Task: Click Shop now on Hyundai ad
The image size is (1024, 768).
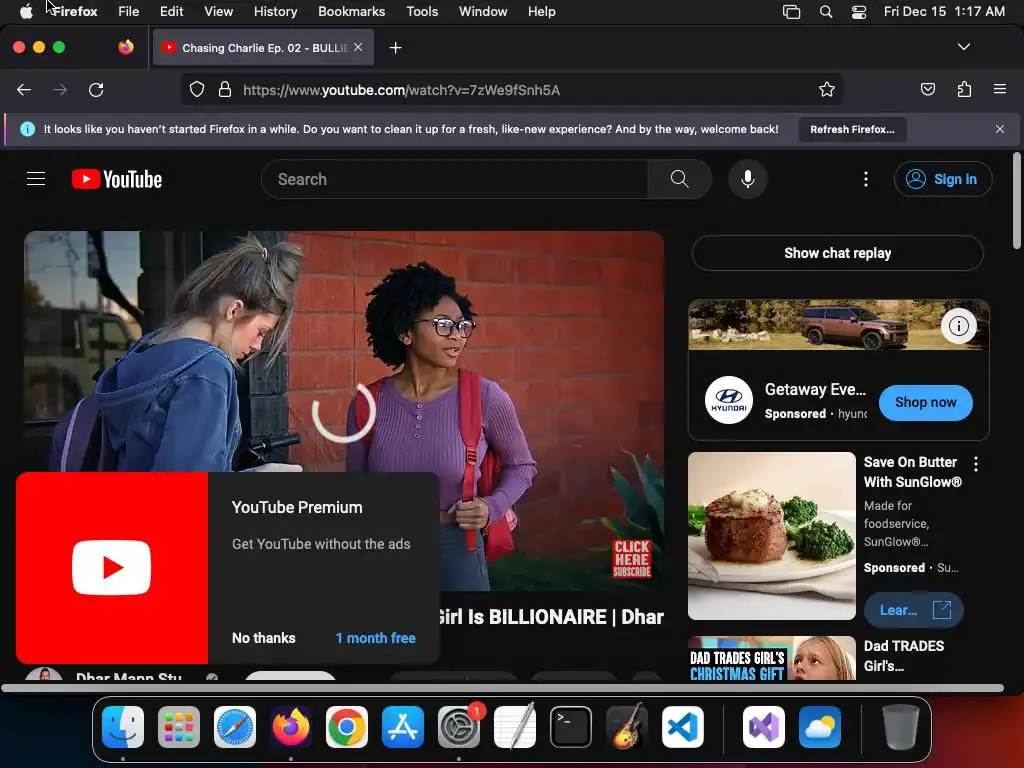Action: (925, 402)
